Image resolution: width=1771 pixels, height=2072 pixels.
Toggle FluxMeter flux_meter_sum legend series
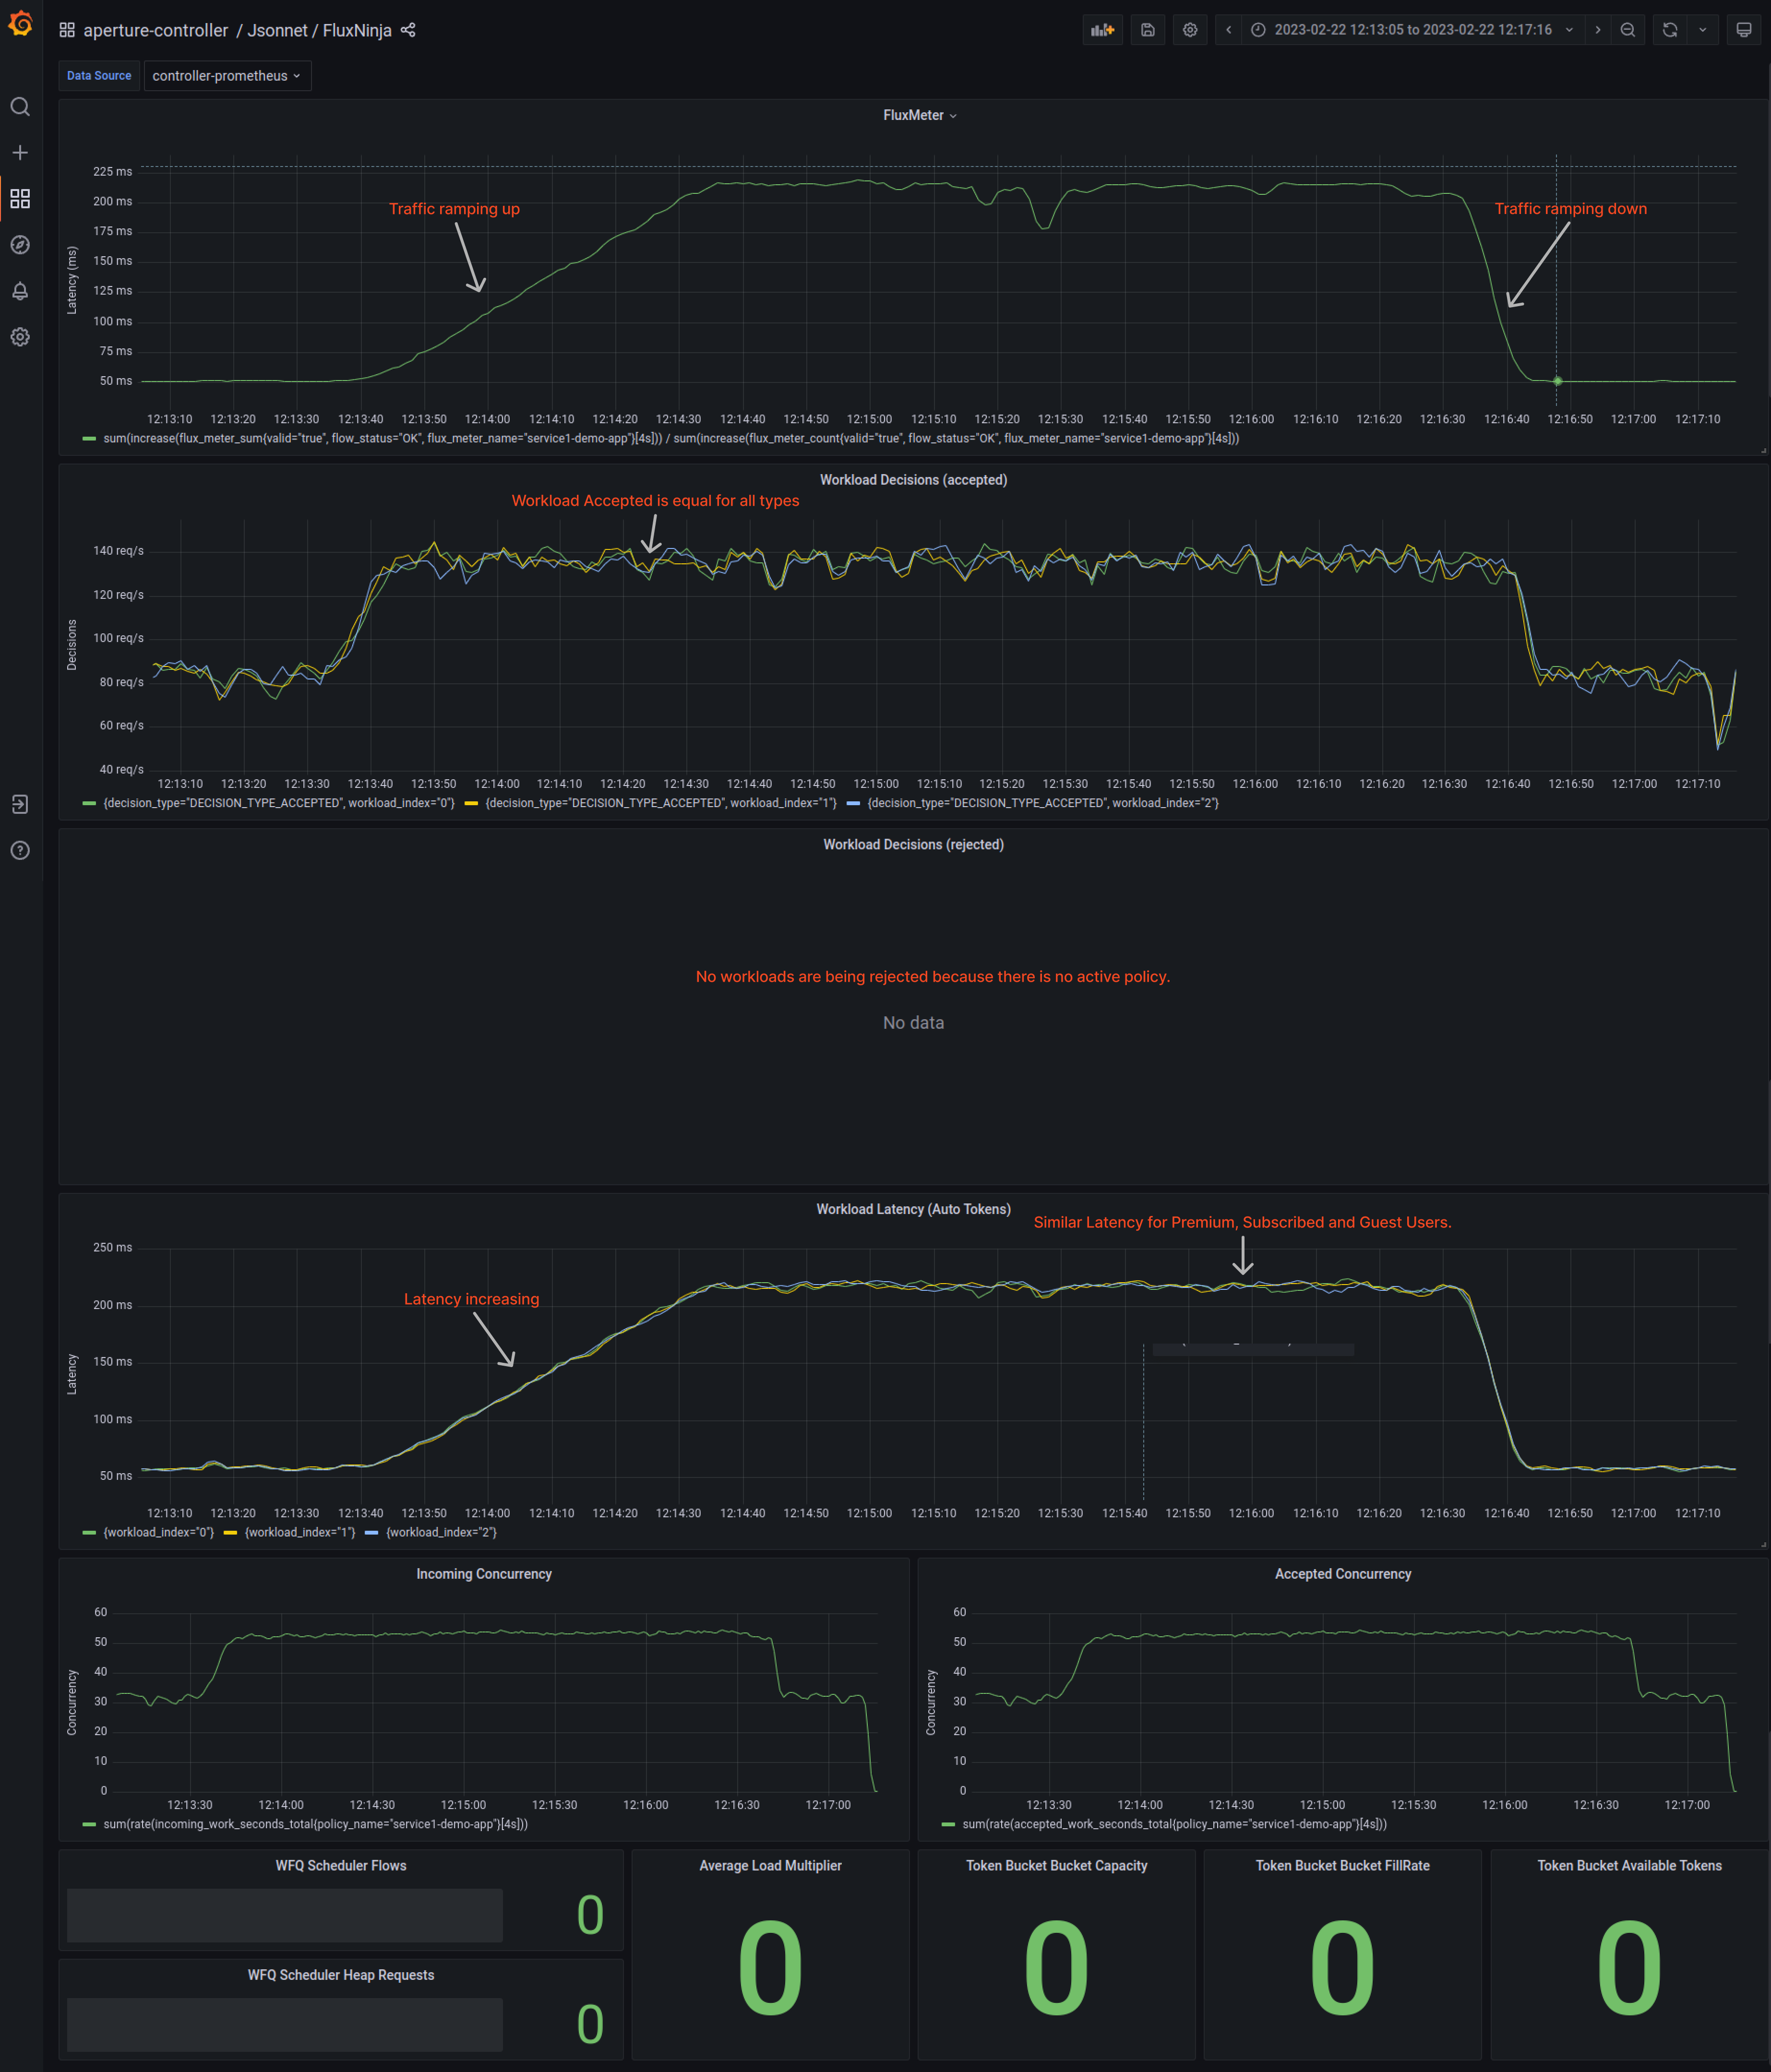click(671, 439)
